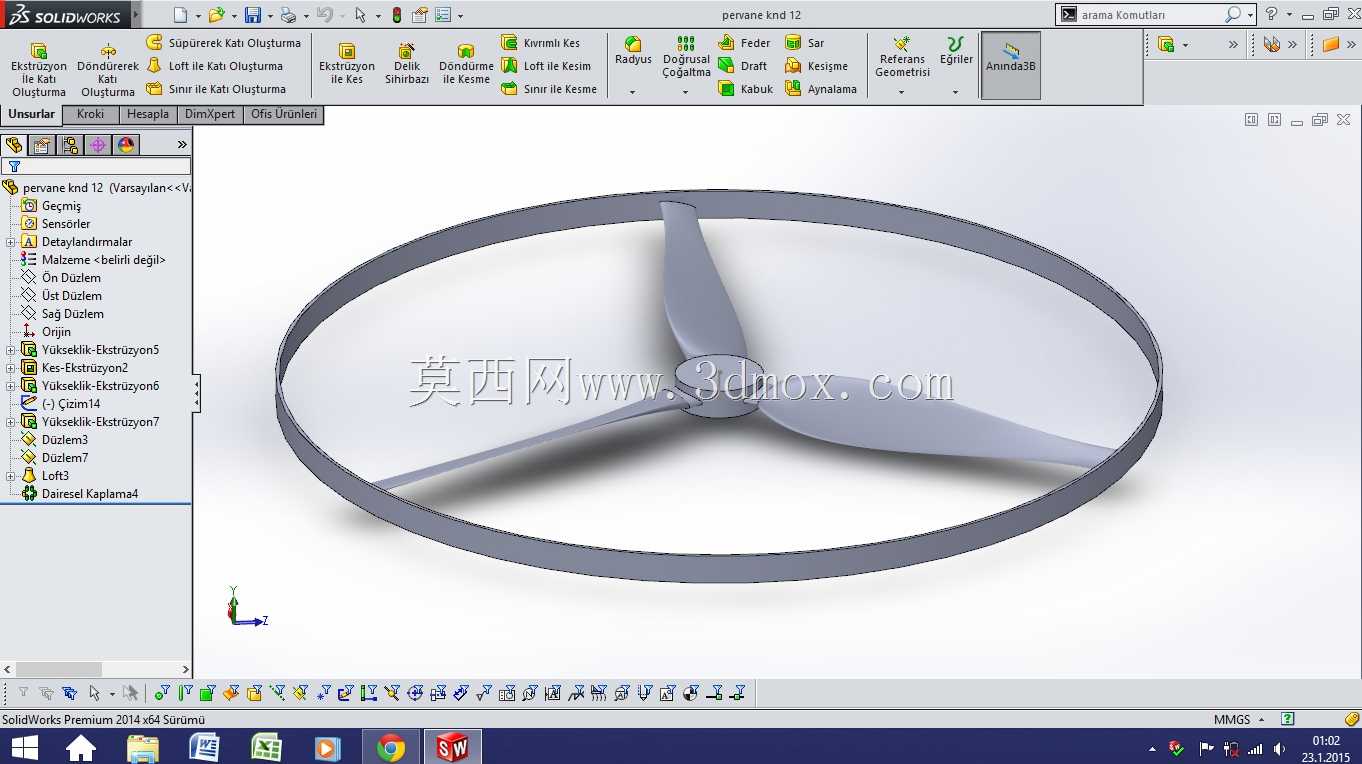Activate the Ekstrüzyon ile Kes tool
Viewport: 1362px width, 764px height.
347,63
